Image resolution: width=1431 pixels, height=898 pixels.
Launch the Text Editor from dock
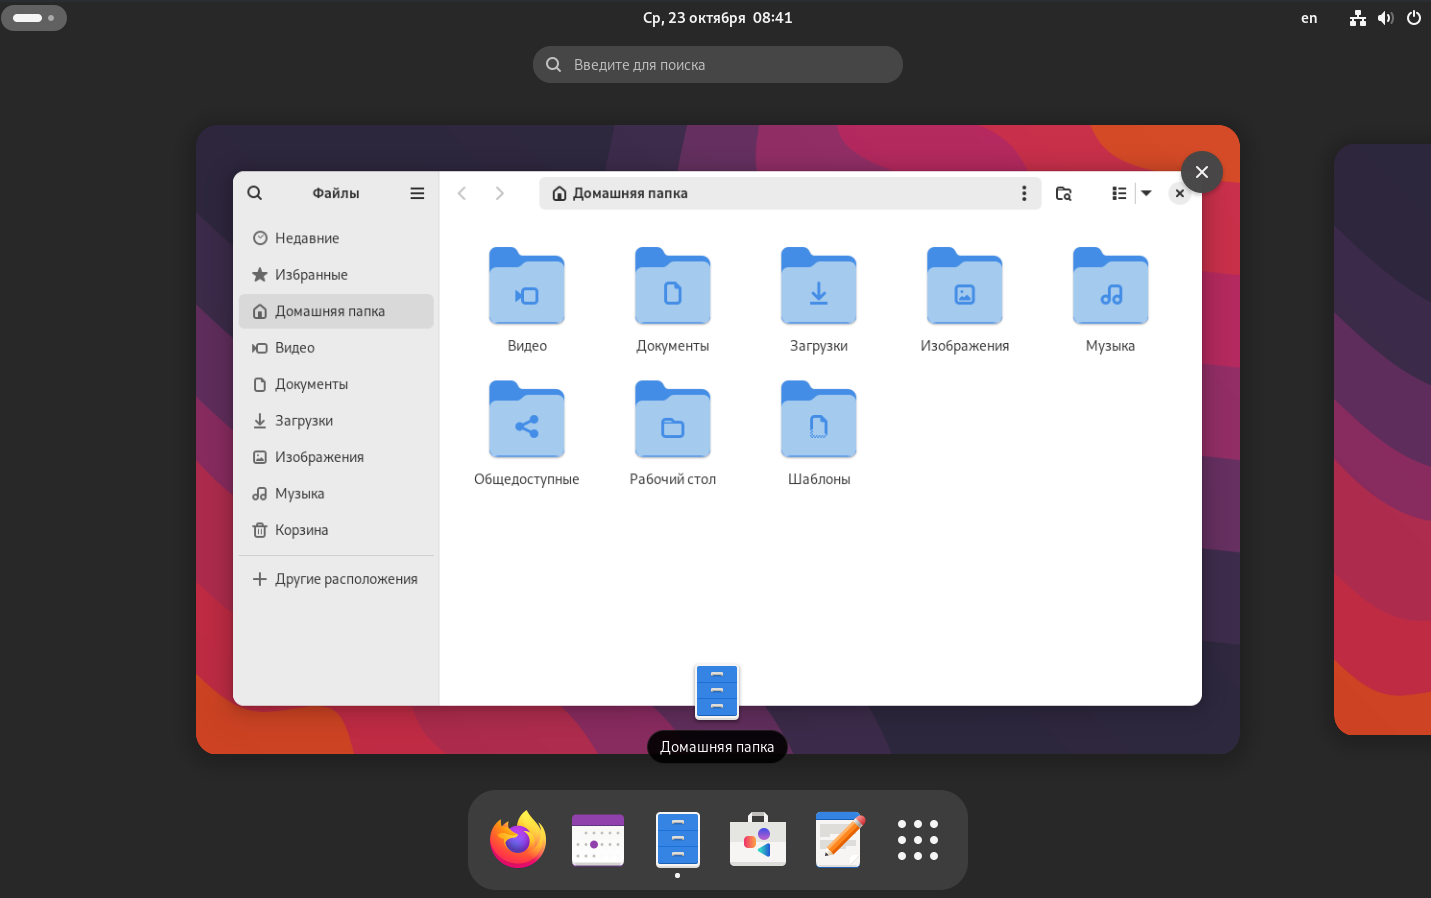tap(838, 840)
